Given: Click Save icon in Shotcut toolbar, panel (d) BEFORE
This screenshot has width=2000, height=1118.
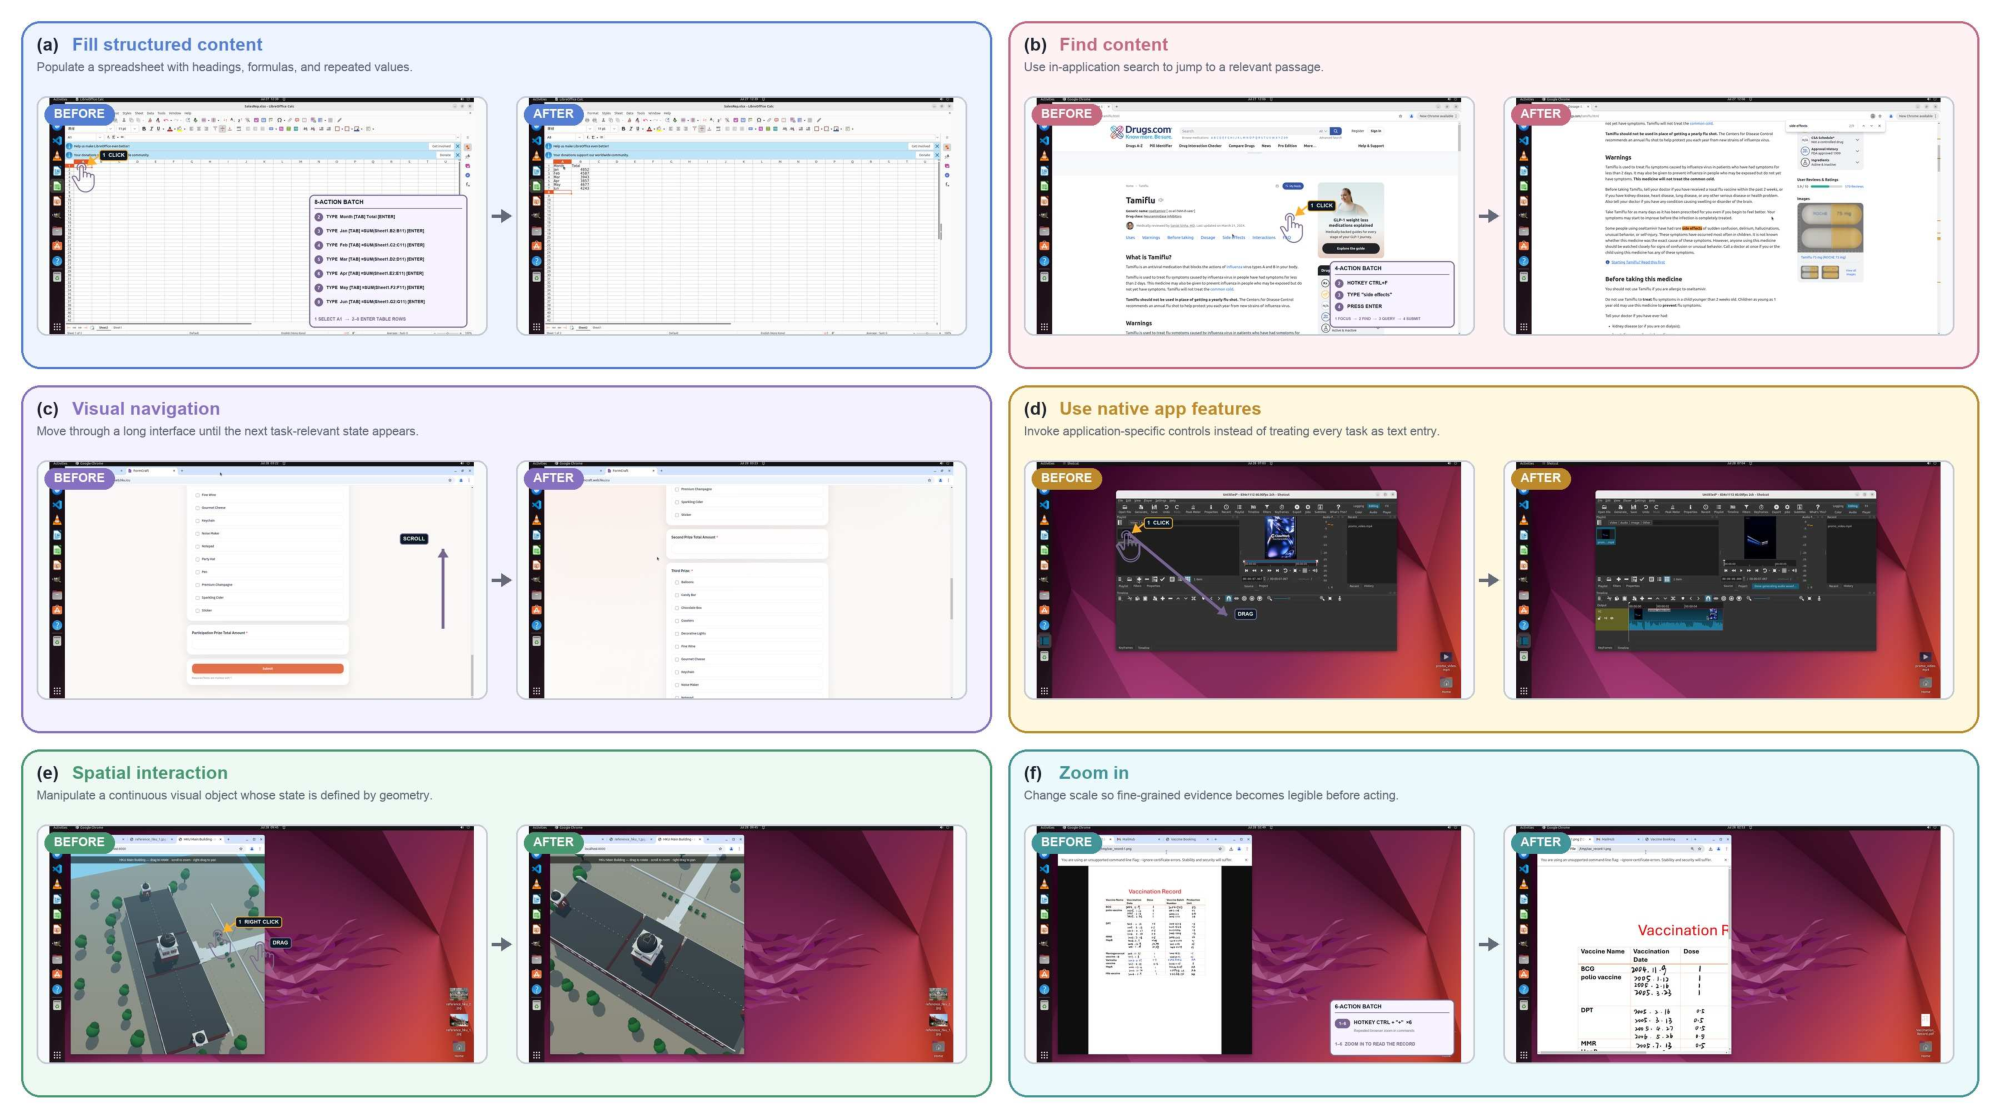Looking at the screenshot, I should pyautogui.click(x=1154, y=509).
